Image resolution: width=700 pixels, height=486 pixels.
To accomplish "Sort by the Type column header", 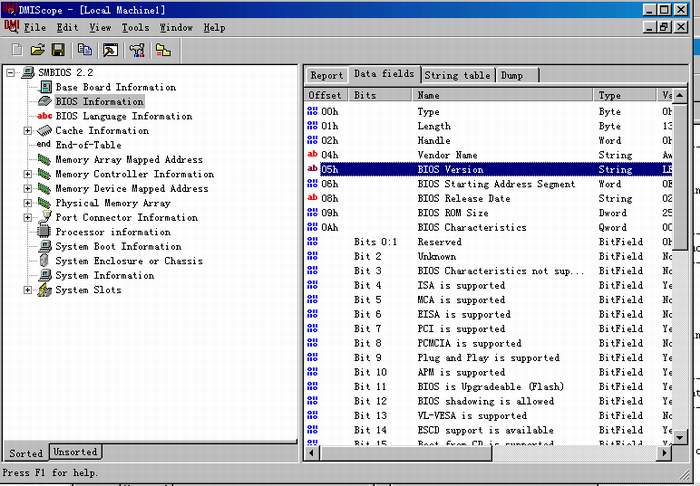I will tap(625, 95).
